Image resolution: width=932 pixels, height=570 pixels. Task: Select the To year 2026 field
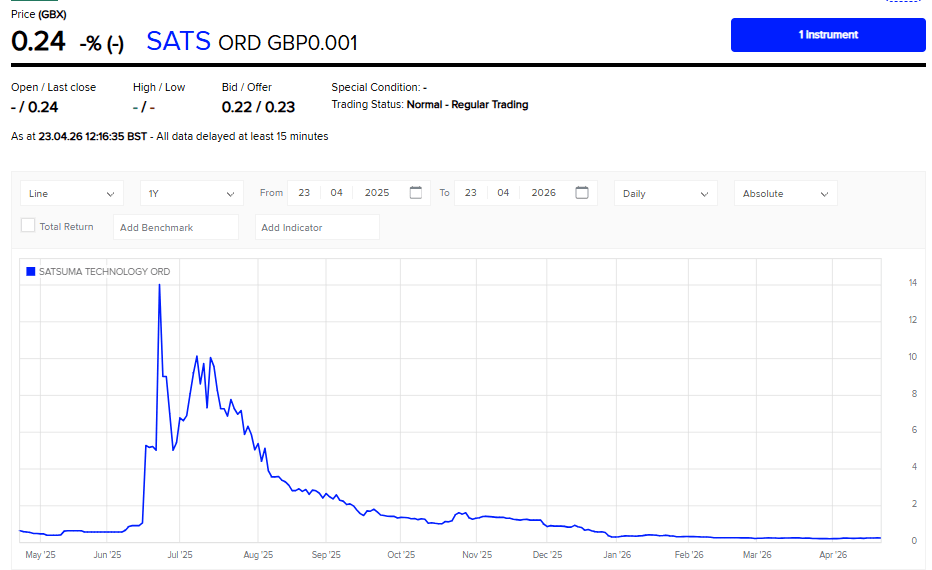(x=543, y=193)
